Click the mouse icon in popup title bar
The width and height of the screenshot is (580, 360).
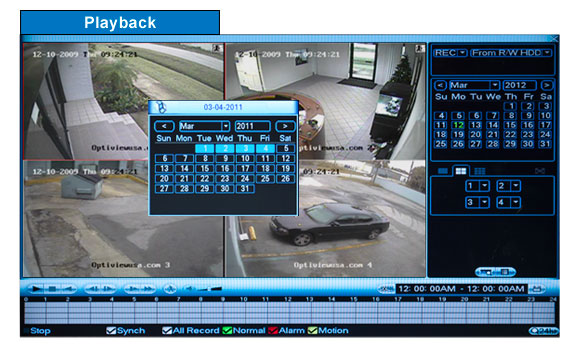pyautogui.click(x=161, y=107)
